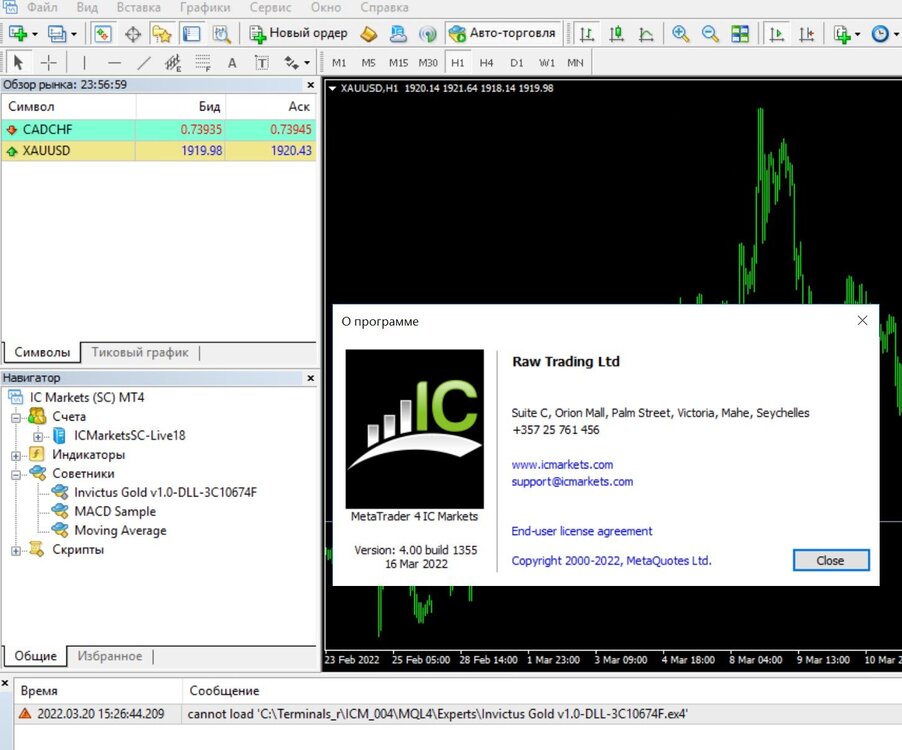This screenshot has height=750, width=902.
Task: Expand ICMarketsSC-Live18 account node
Action: [37, 436]
